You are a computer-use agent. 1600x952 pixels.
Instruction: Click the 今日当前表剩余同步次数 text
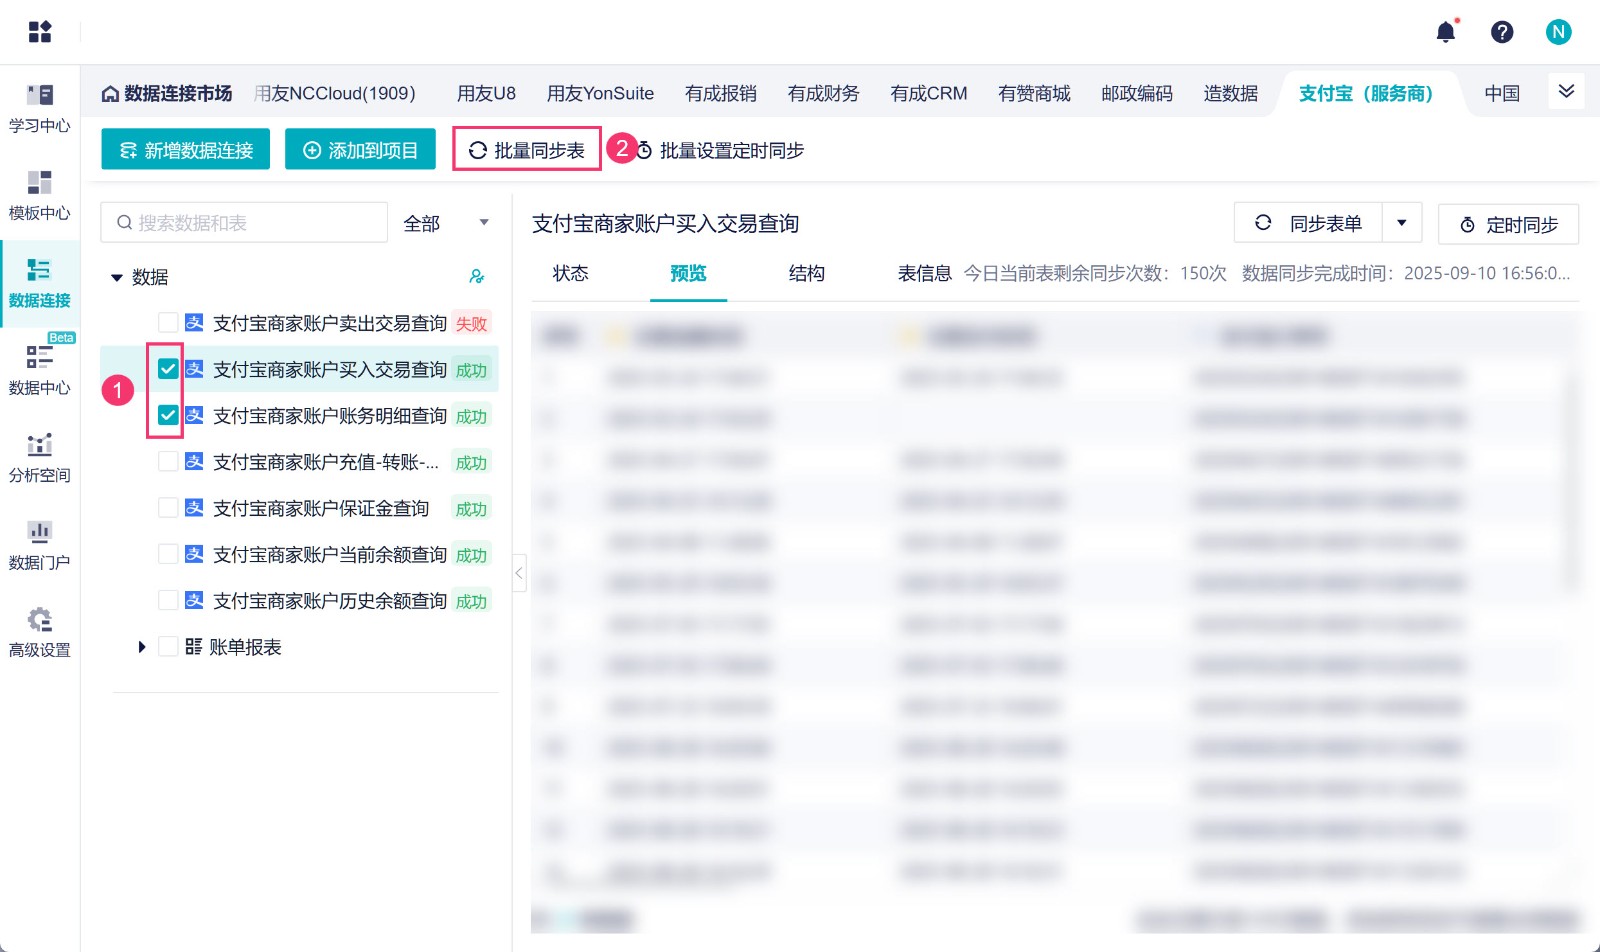click(1095, 273)
